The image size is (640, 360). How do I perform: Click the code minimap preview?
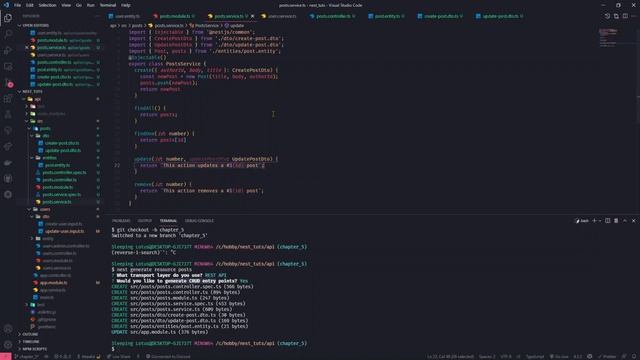coord(609,38)
